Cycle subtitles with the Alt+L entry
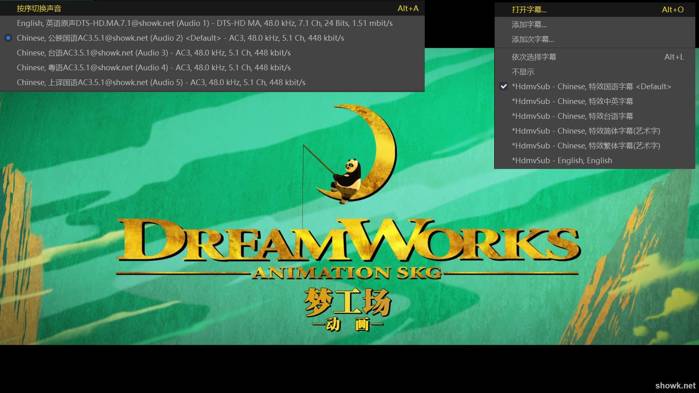This screenshot has height=393, width=699. pos(594,57)
